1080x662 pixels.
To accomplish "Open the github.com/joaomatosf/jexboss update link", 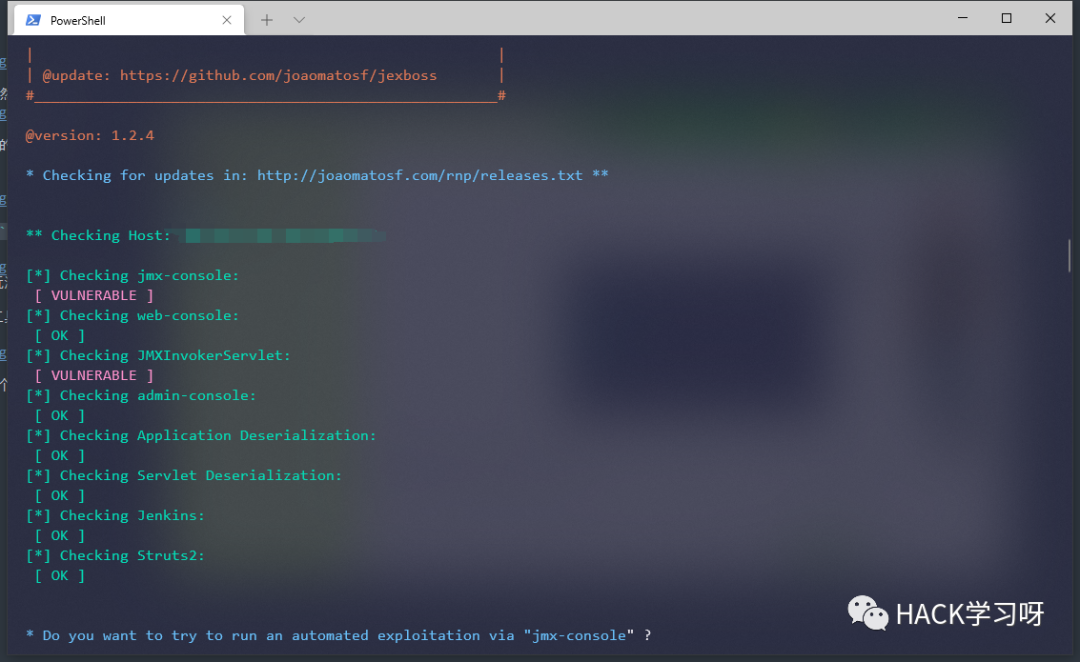I will [x=278, y=75].
